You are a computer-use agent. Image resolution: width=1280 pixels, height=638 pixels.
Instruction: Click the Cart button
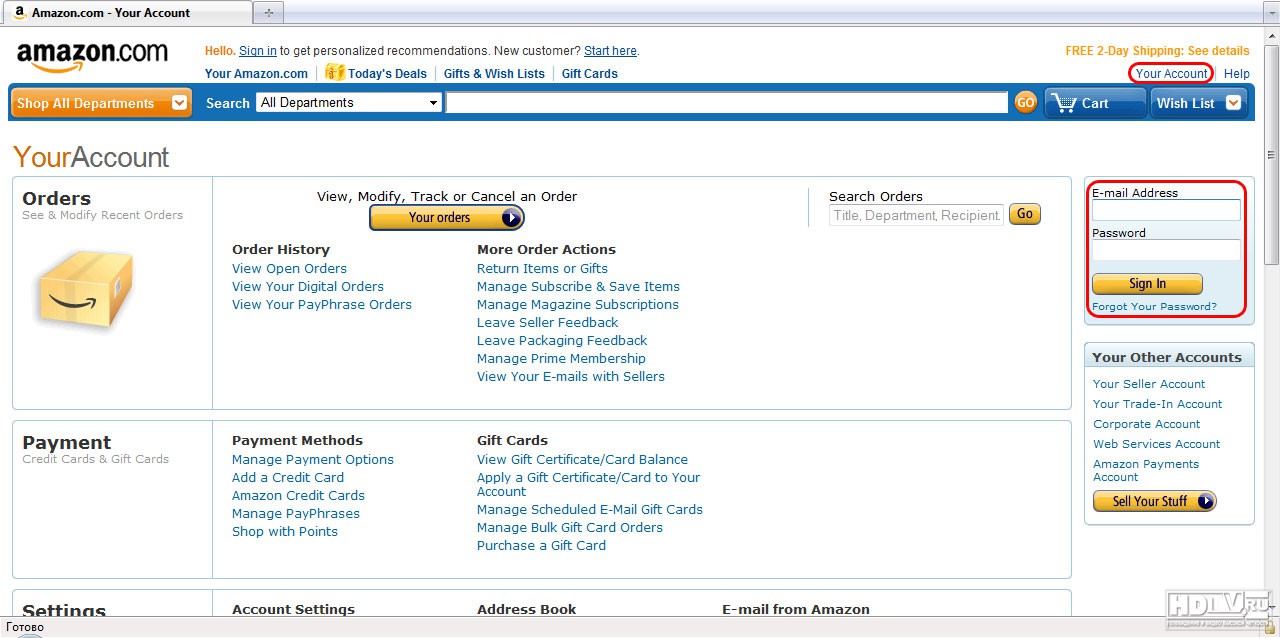pos(1095,103)
